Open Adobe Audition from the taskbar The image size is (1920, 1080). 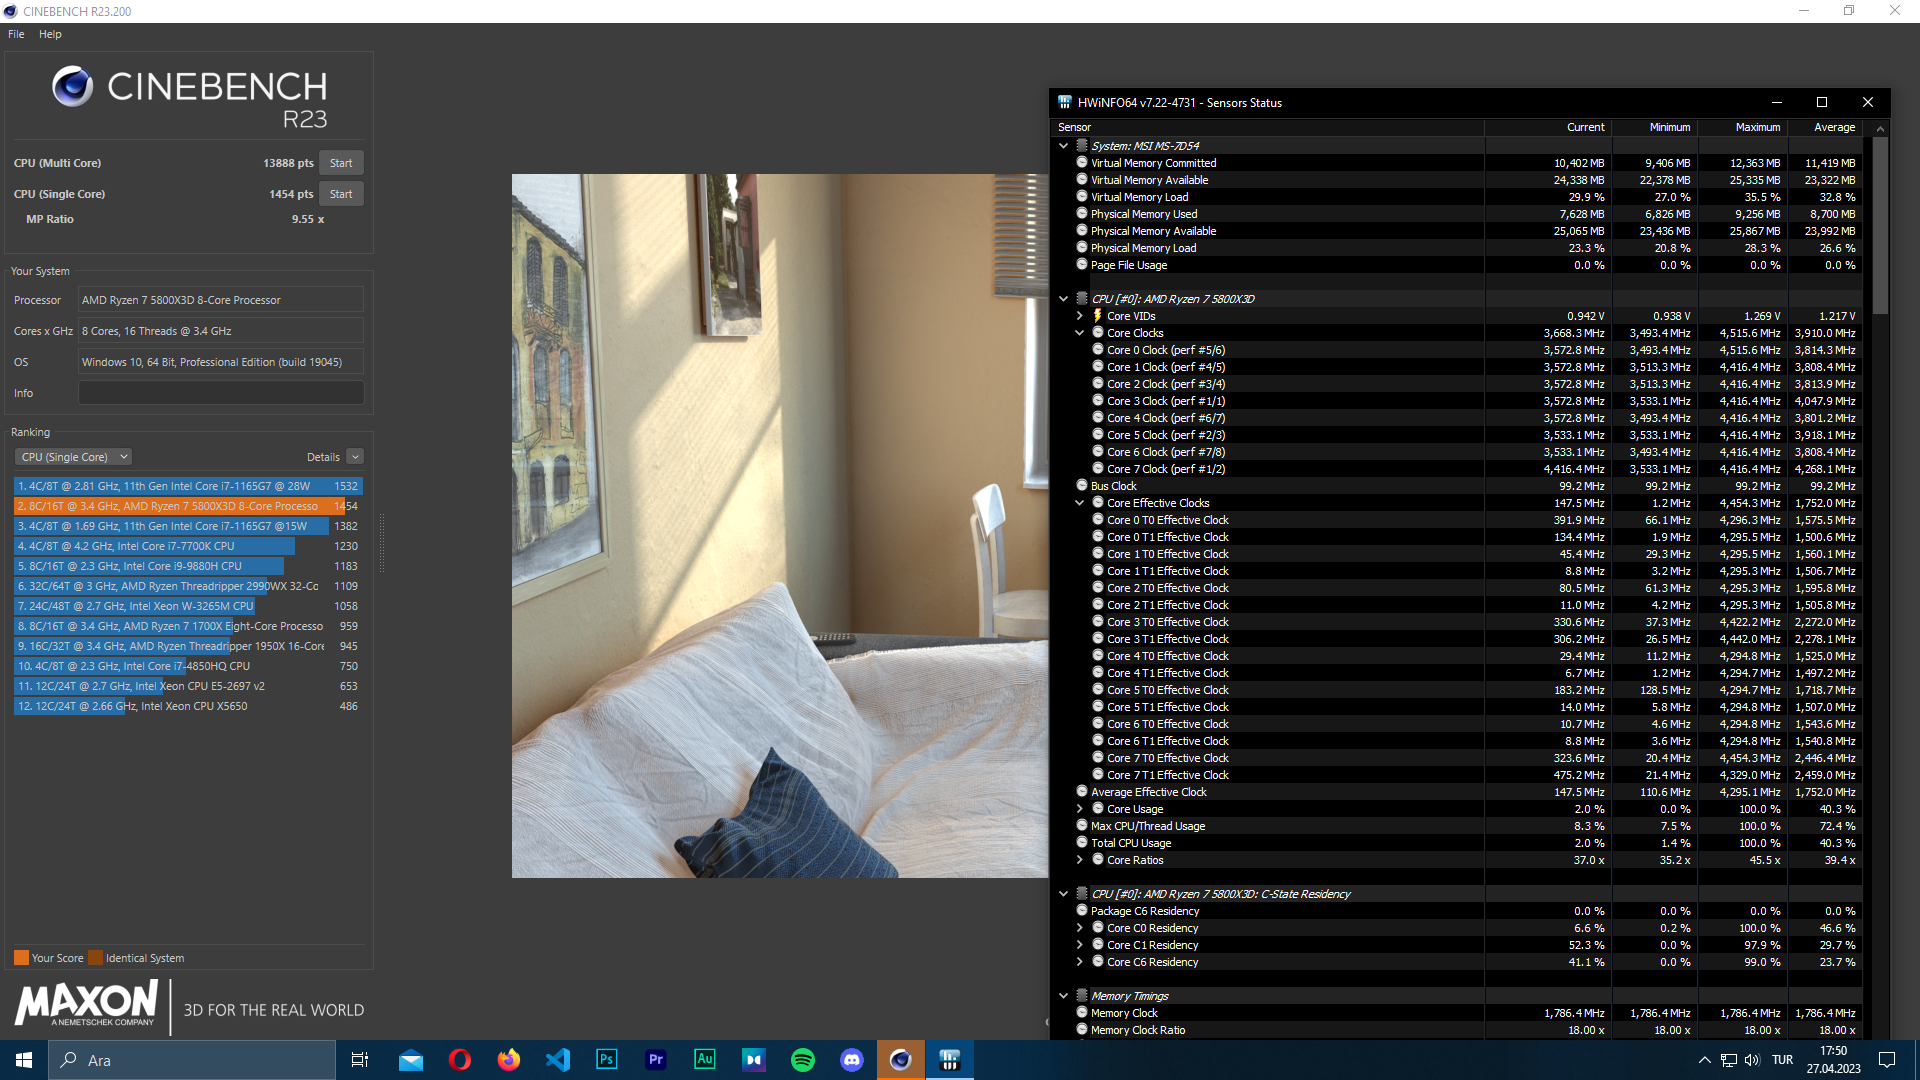tap(704, 1060)
